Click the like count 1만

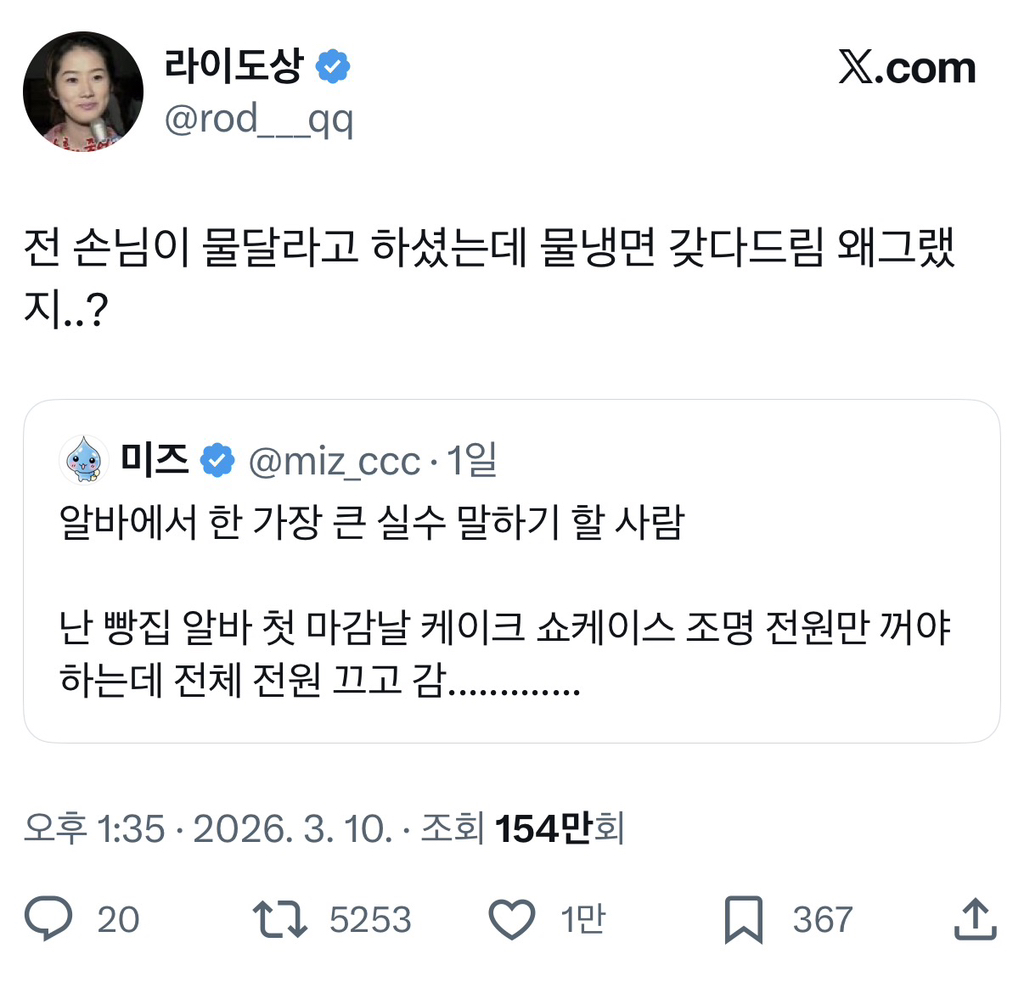click(x=584, y=919)
